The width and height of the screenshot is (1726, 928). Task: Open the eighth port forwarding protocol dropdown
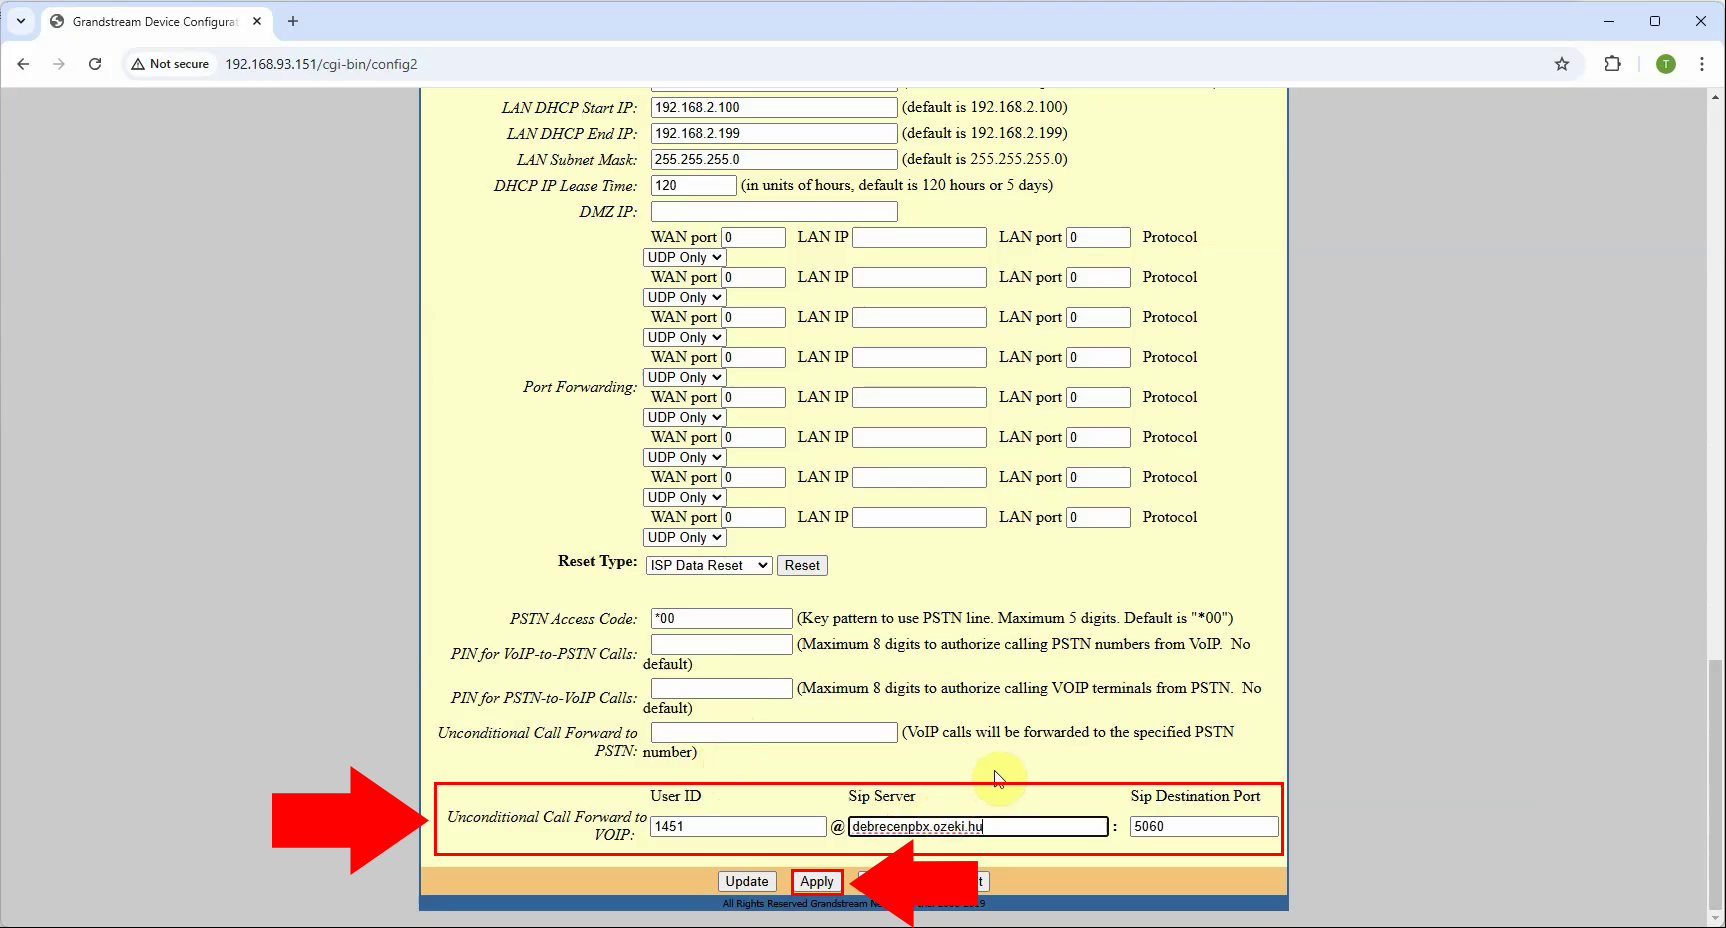click(x=684, y=537)
